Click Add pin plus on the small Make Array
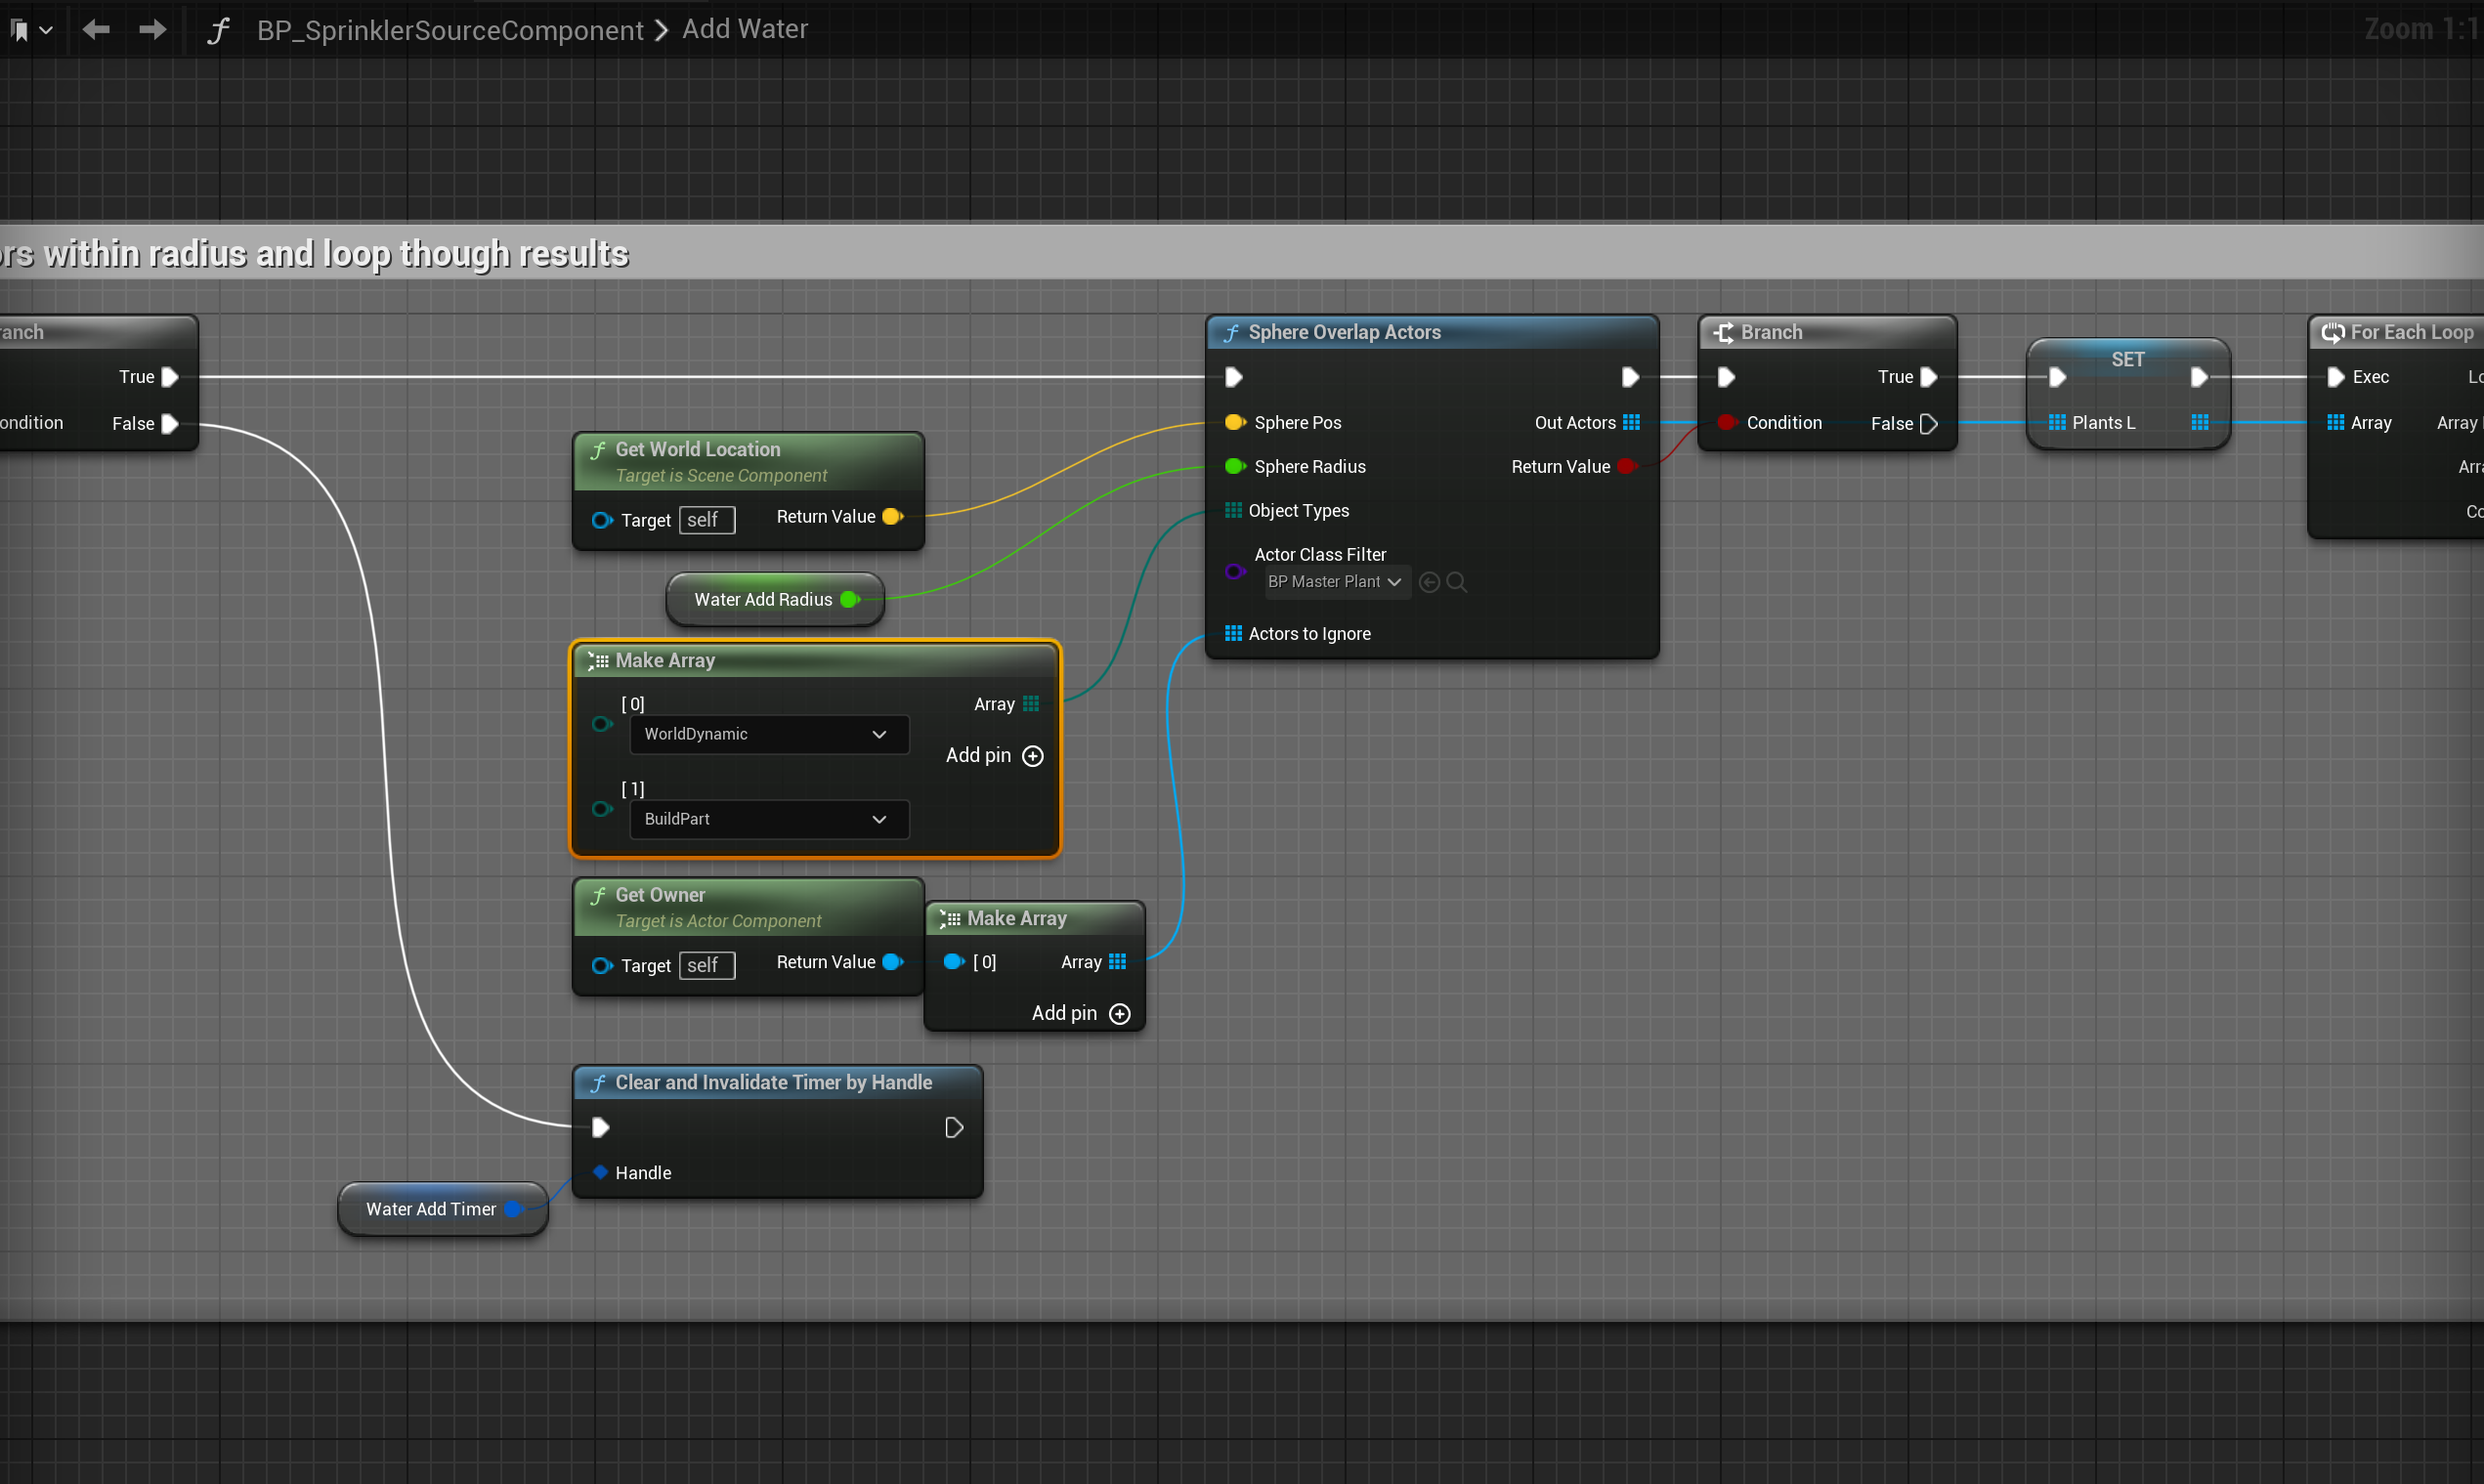Image resolution: width=2484 pixels, height=1484 pixels. pyautogui.click(x=1120, y=1014)
